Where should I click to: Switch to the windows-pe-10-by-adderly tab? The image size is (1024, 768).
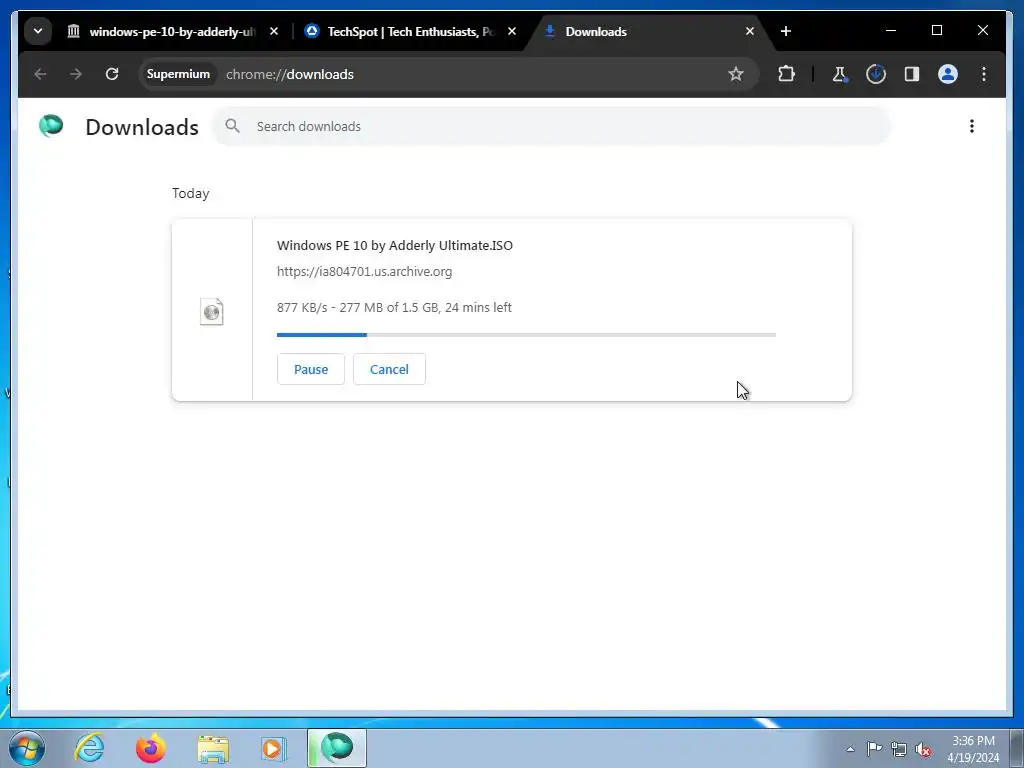click(172, 31)
